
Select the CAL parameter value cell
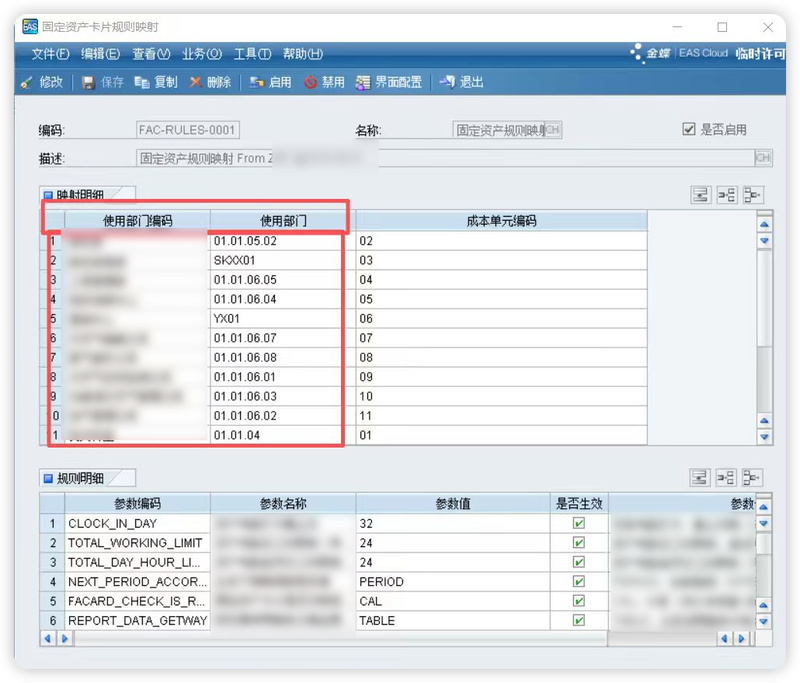tap(453, 601)
